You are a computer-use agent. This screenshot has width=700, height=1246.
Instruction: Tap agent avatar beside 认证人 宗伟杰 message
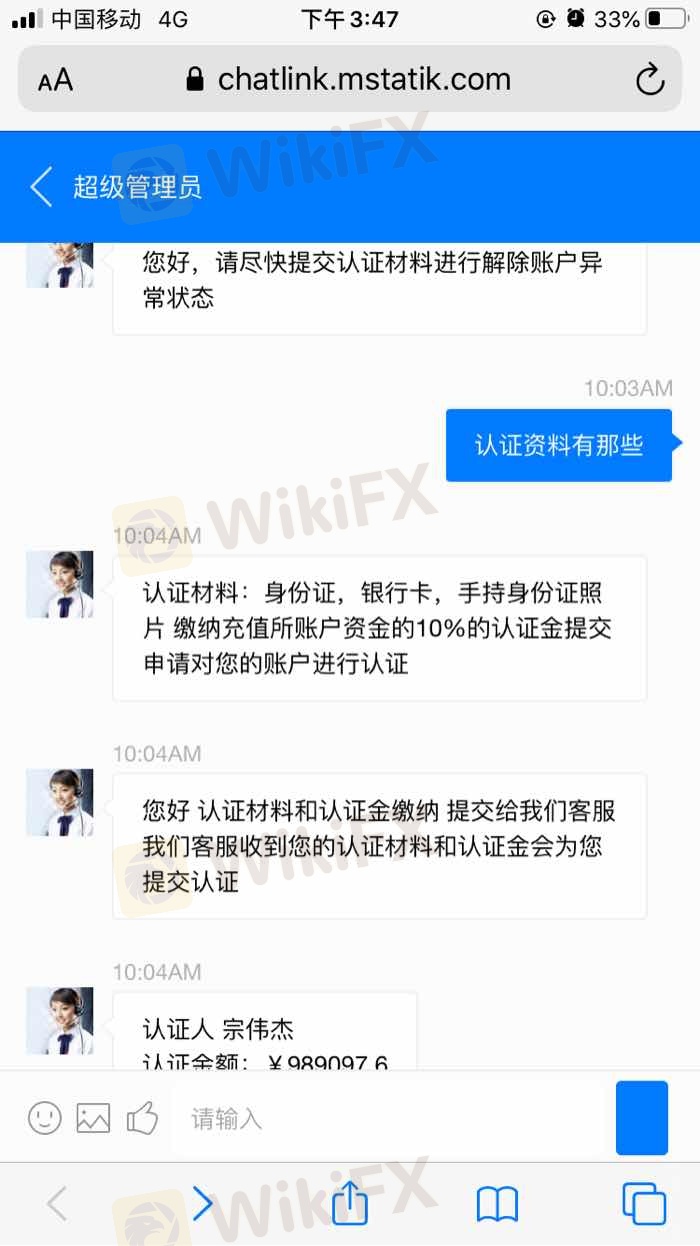(59, 1021)
